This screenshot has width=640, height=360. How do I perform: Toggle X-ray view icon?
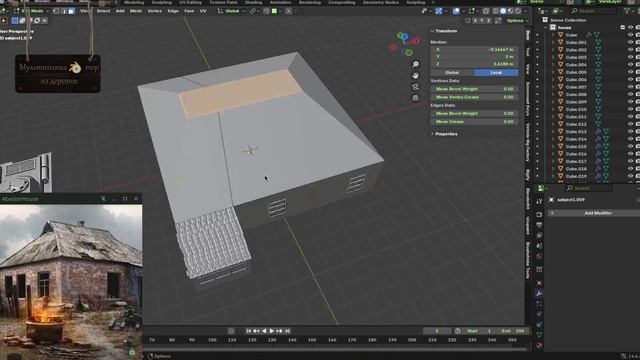[x=486, y=11]
